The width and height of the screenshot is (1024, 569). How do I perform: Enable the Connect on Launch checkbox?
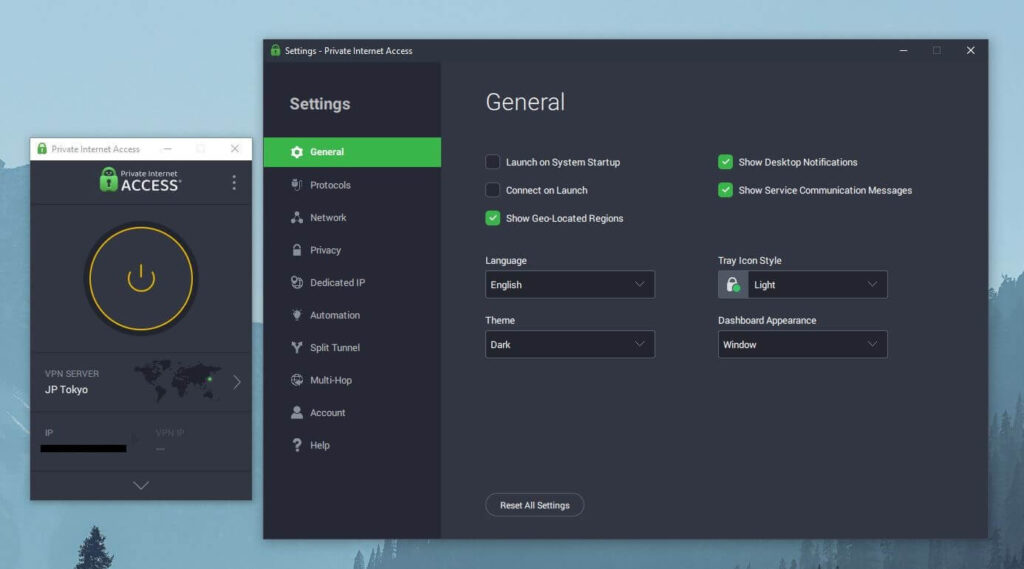493,190
